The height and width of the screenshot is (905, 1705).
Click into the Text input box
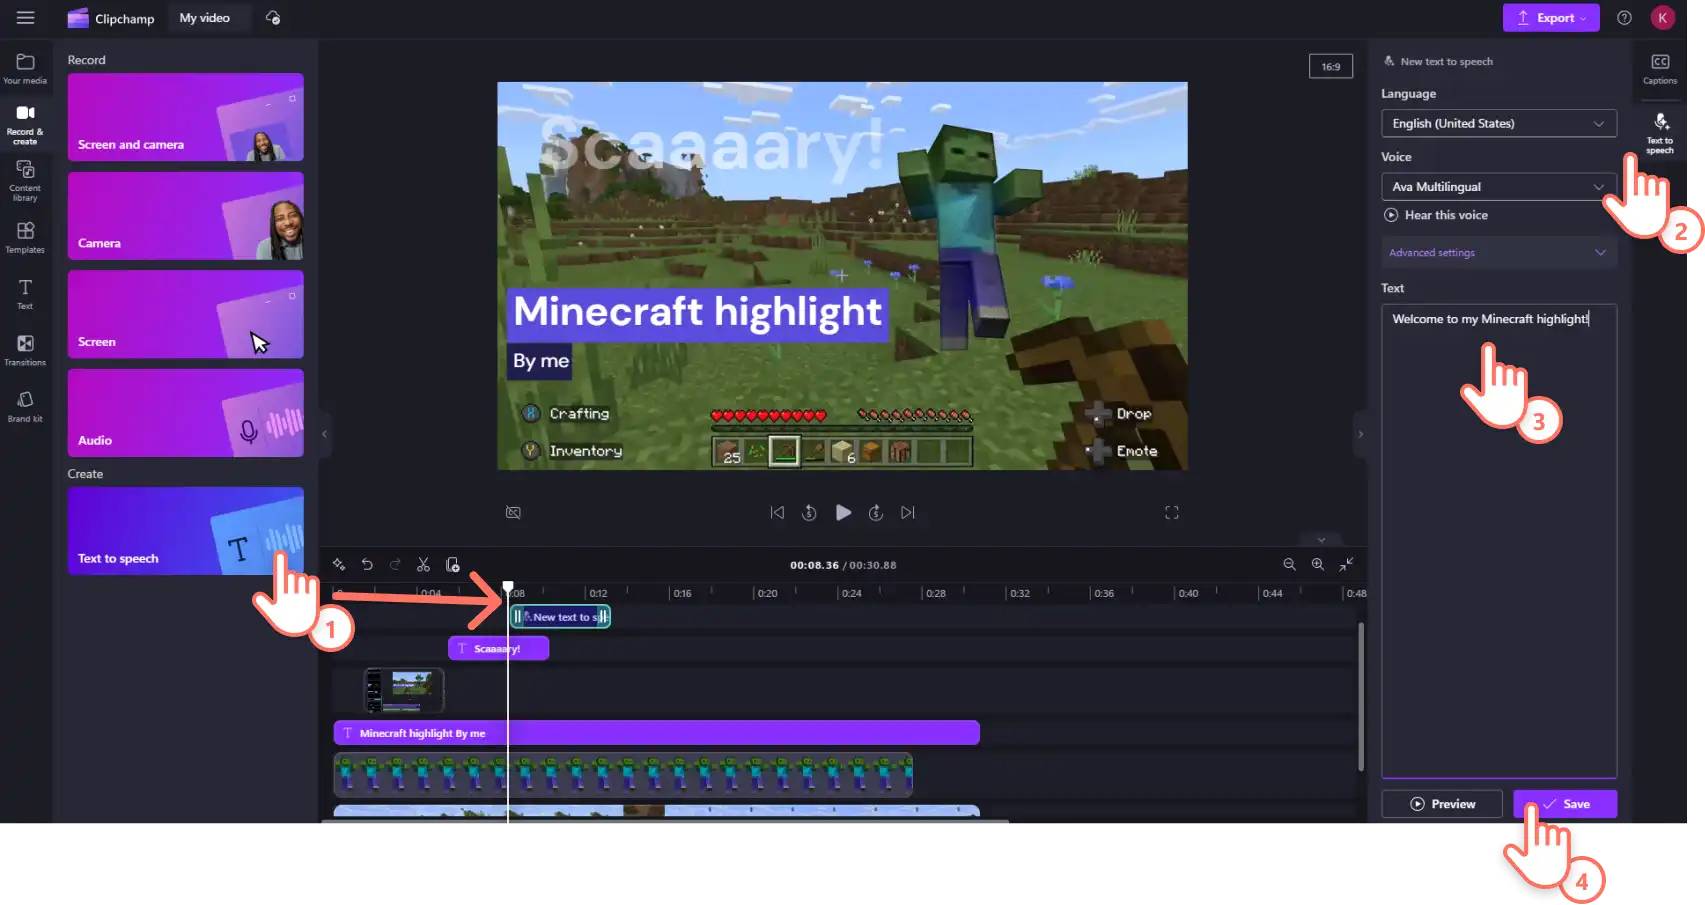pos(1498,540)
